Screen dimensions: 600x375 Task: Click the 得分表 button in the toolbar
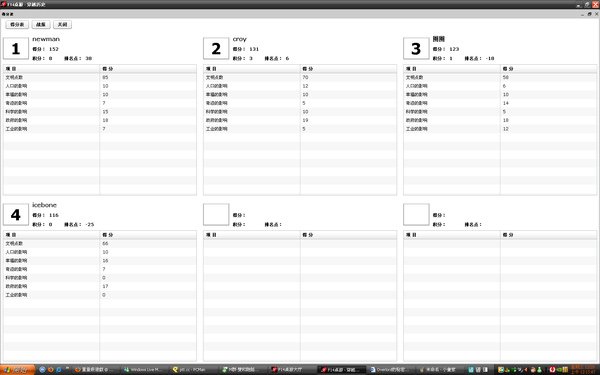pyautogui.click(x=17, y=24)
